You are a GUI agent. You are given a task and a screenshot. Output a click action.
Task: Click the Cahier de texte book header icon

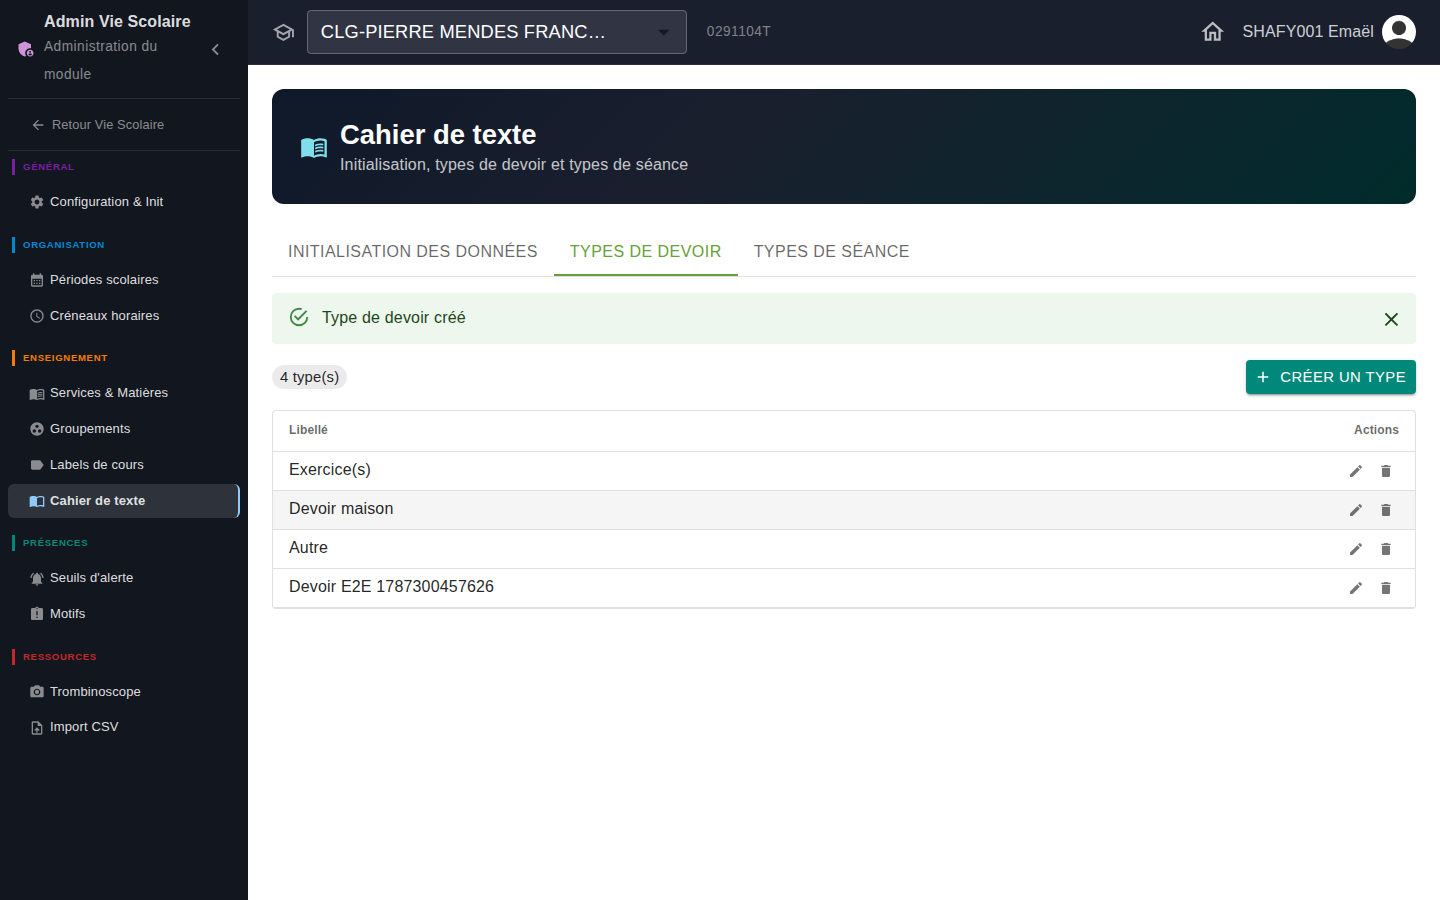coord(314,148)
